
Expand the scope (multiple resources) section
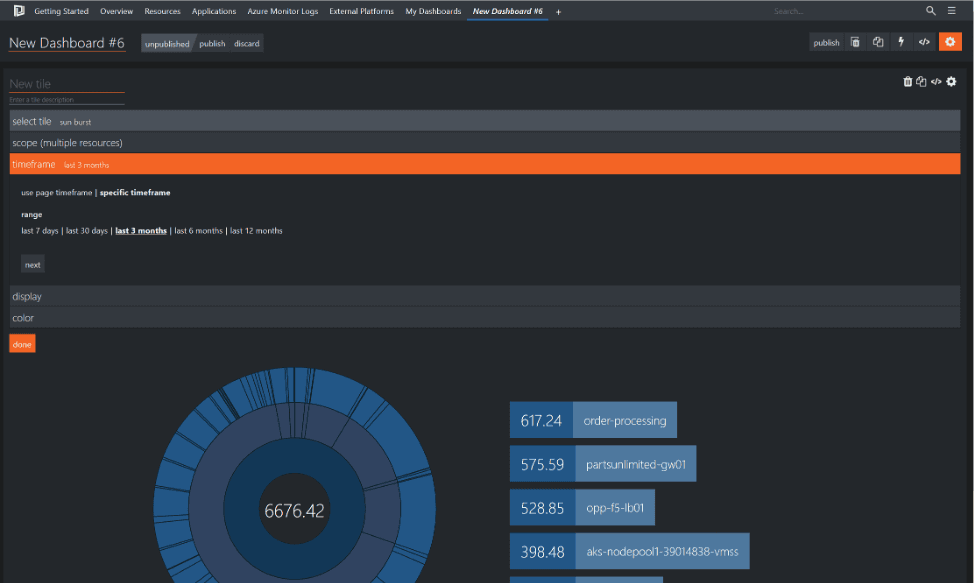click(485, 143)
